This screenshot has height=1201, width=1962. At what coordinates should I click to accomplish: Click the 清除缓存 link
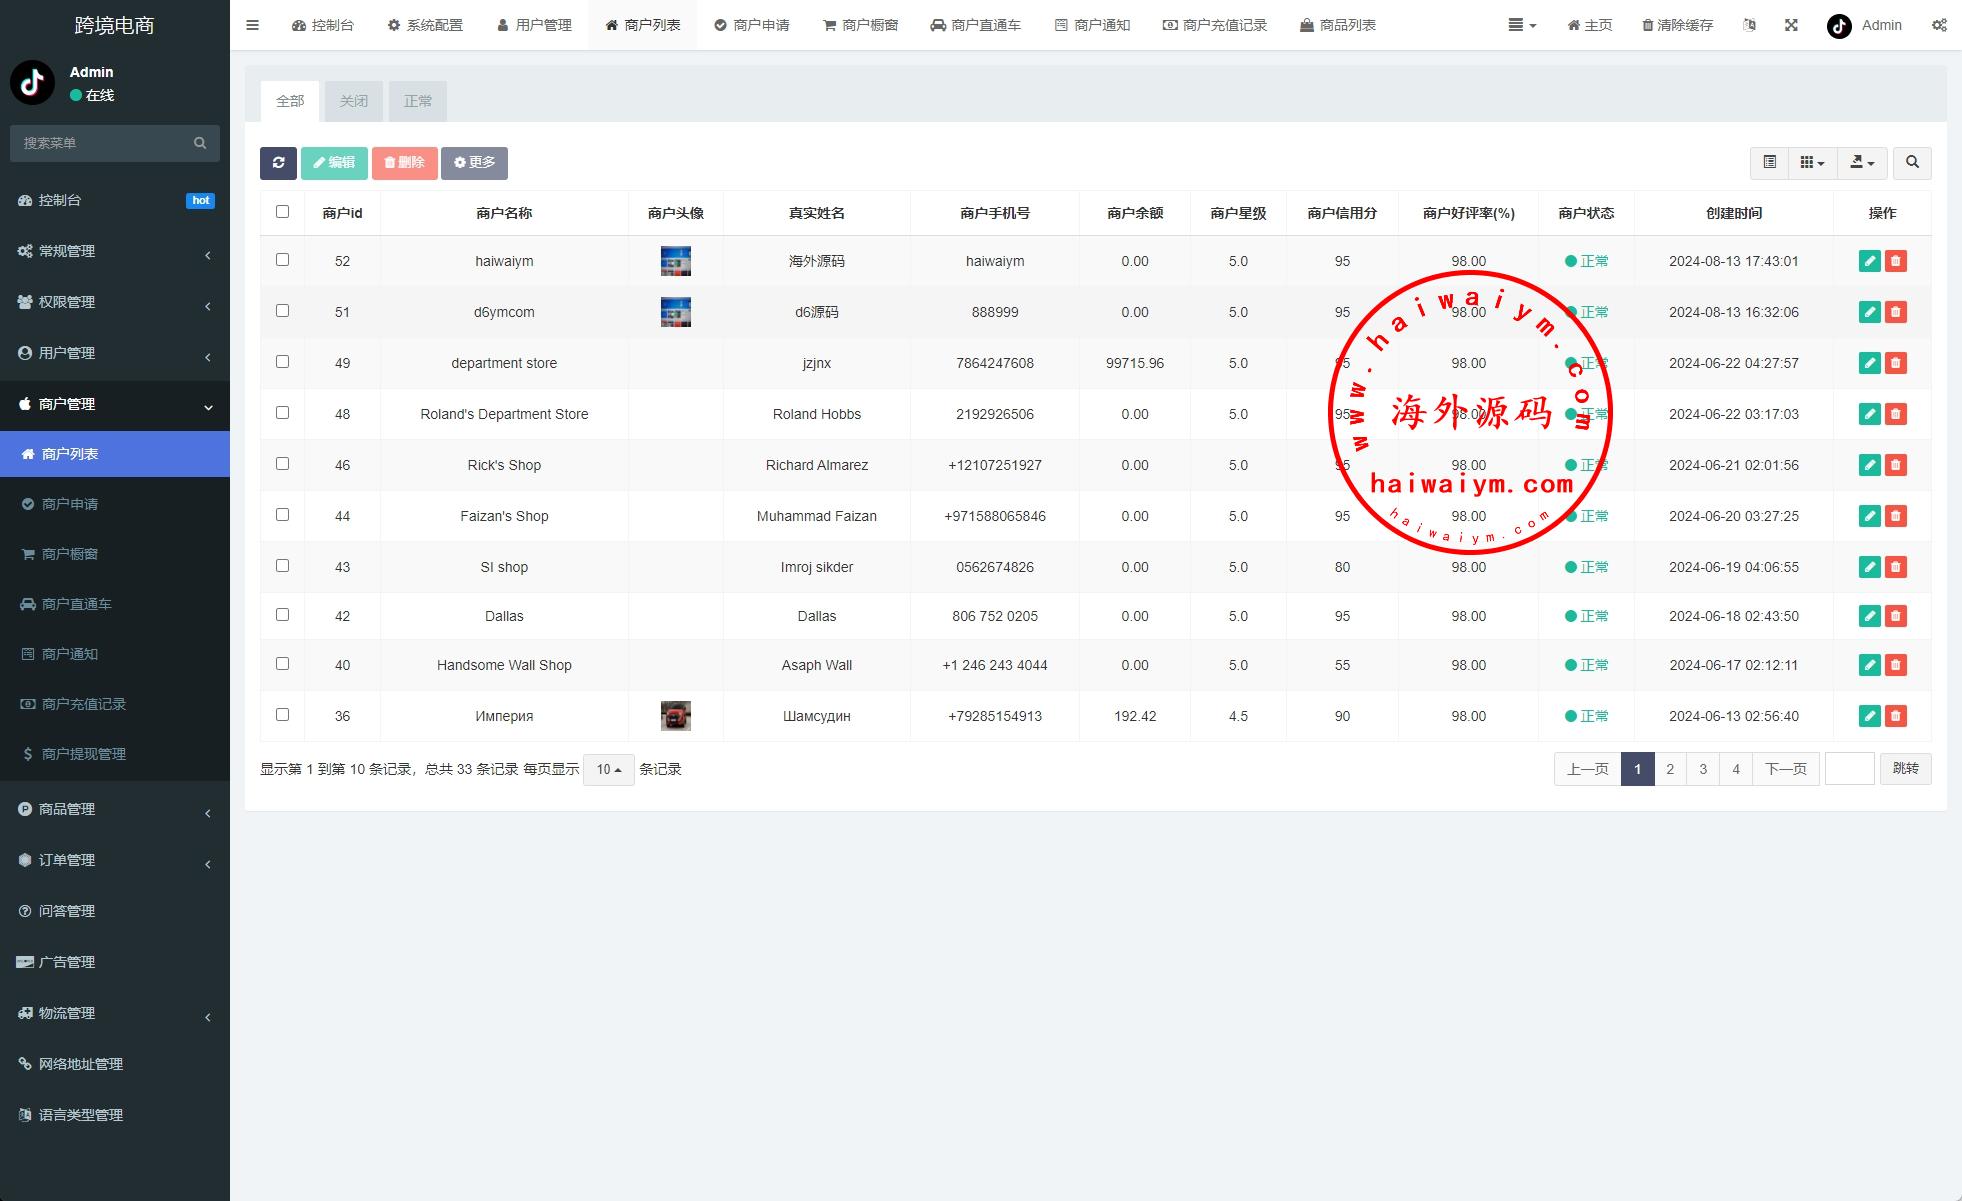[x=1677, y=25]
